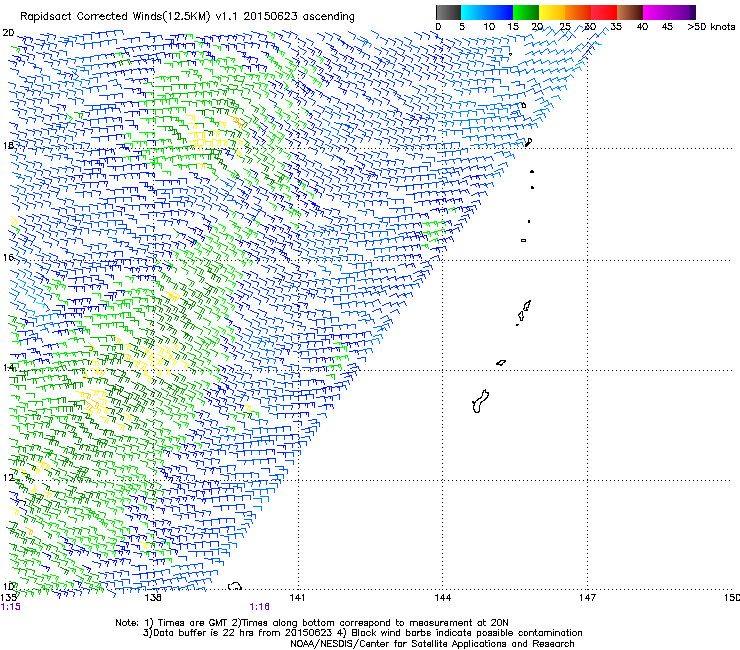Click the '14' latitude axis label
The image size is (740, 650).
(8, 367)
